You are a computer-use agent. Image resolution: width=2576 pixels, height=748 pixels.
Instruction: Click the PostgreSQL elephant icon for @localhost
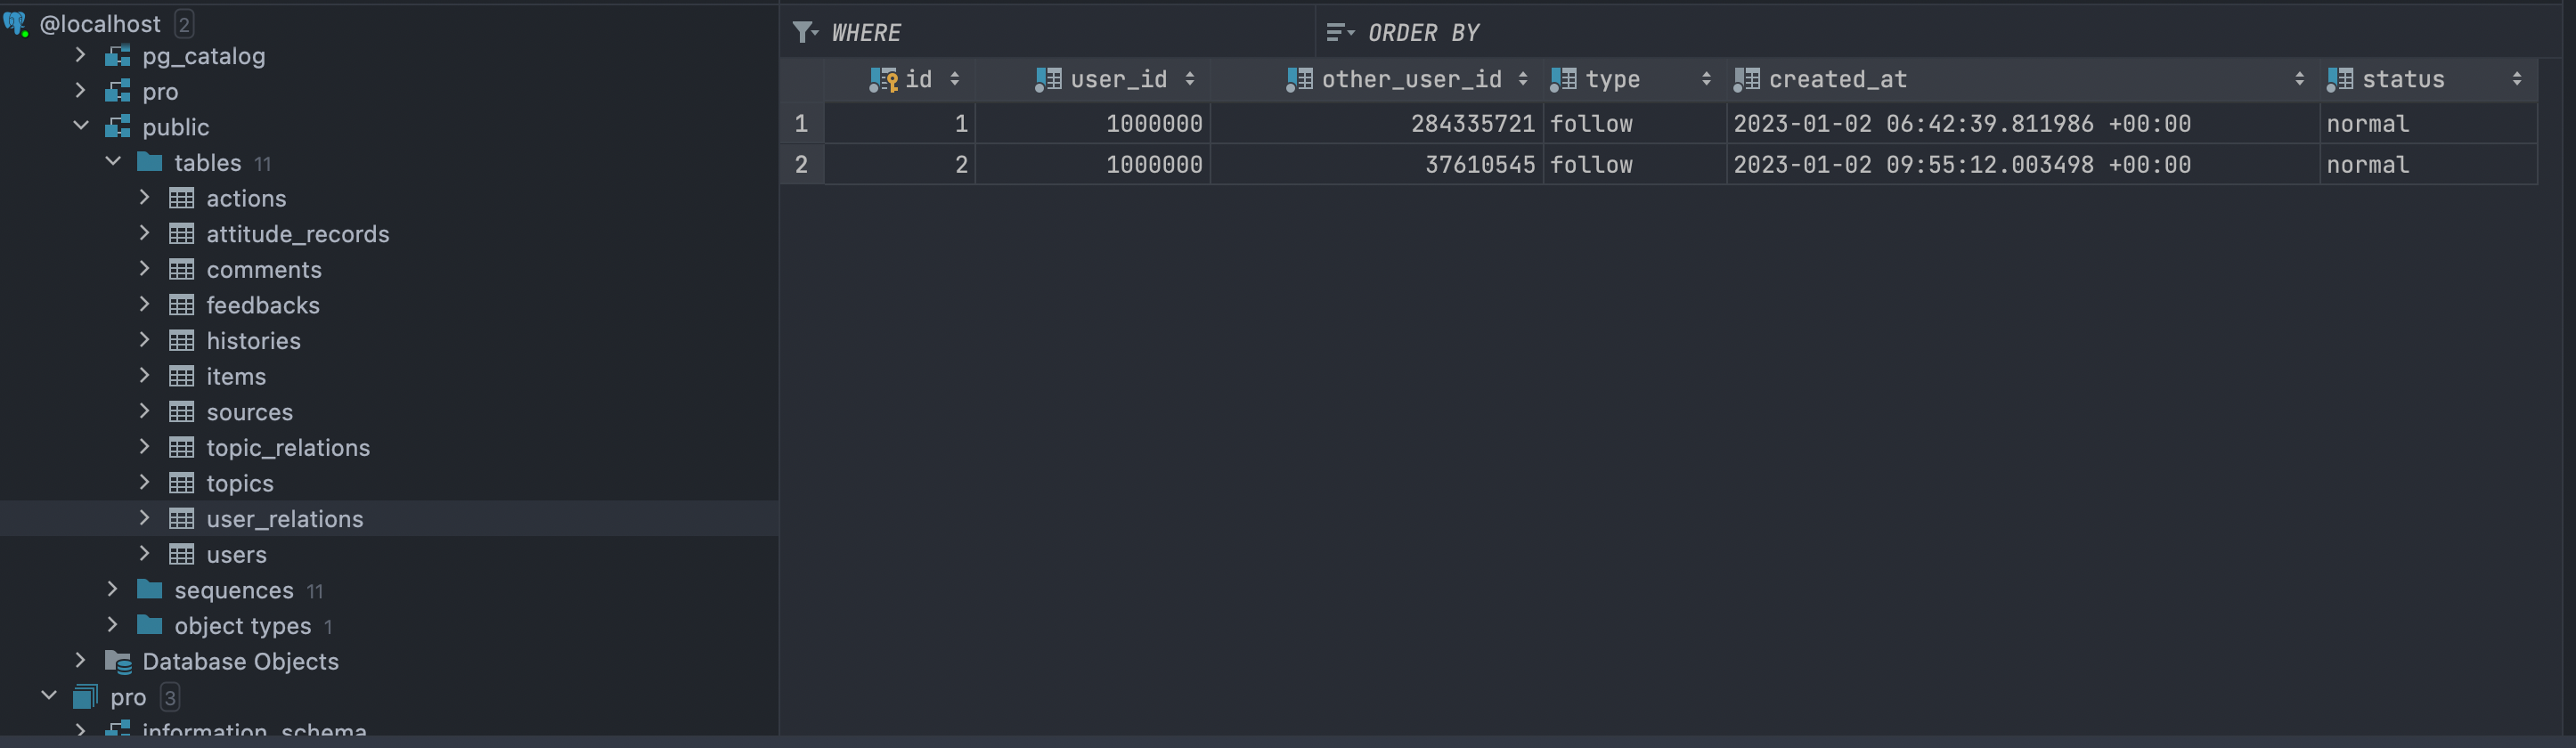[x=16, y=24]
